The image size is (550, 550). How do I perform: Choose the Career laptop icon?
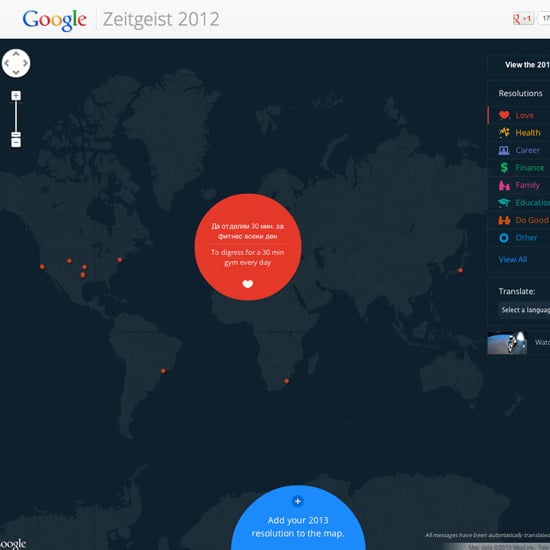504,150
